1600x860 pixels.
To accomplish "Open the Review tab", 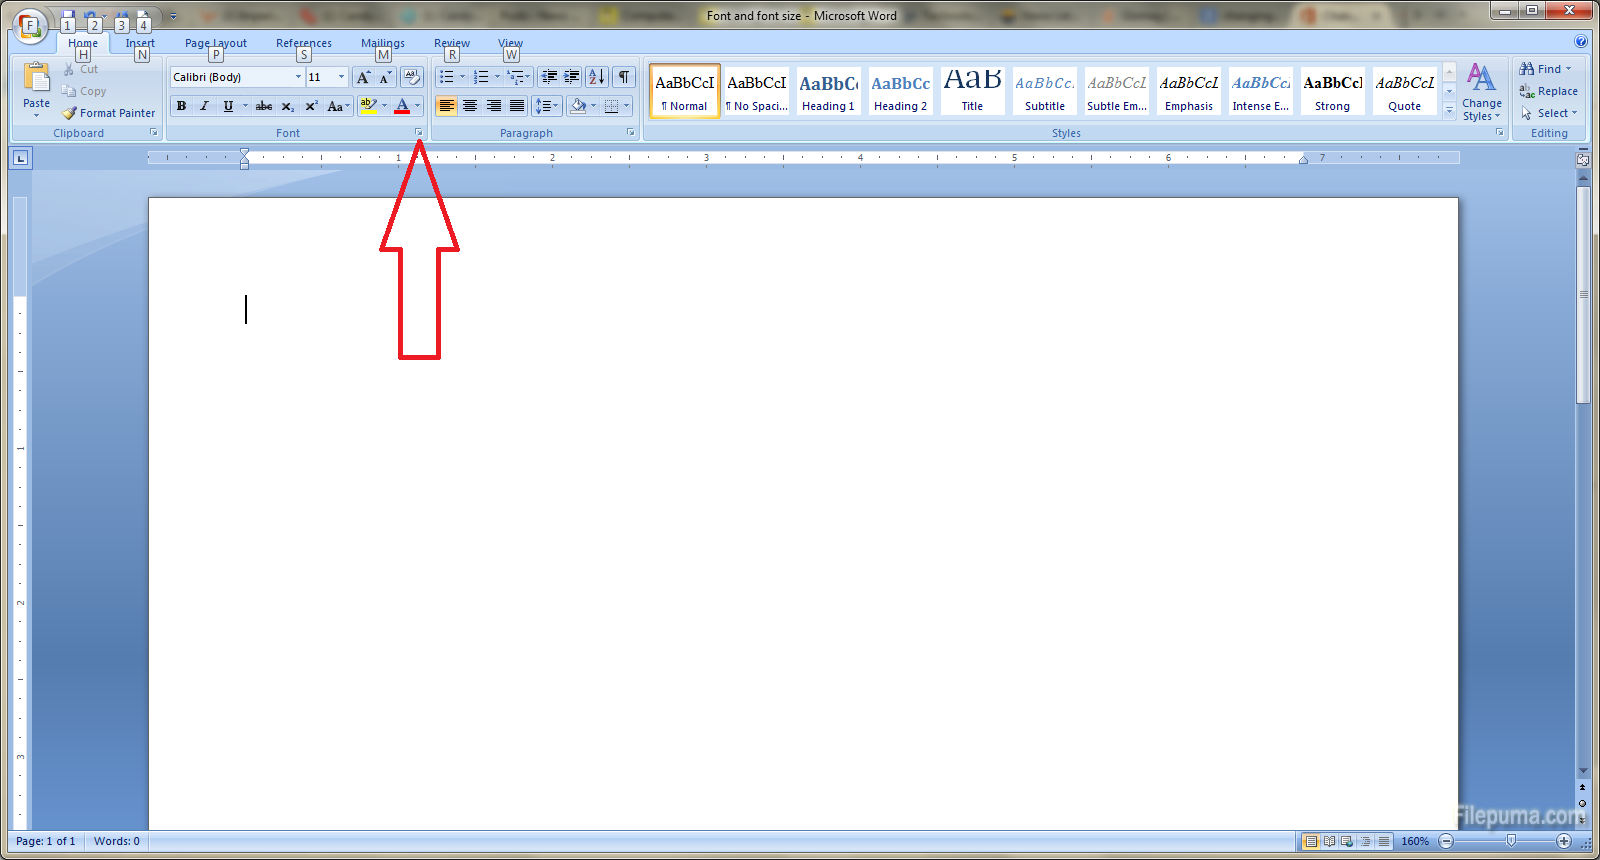I will 452,43.
